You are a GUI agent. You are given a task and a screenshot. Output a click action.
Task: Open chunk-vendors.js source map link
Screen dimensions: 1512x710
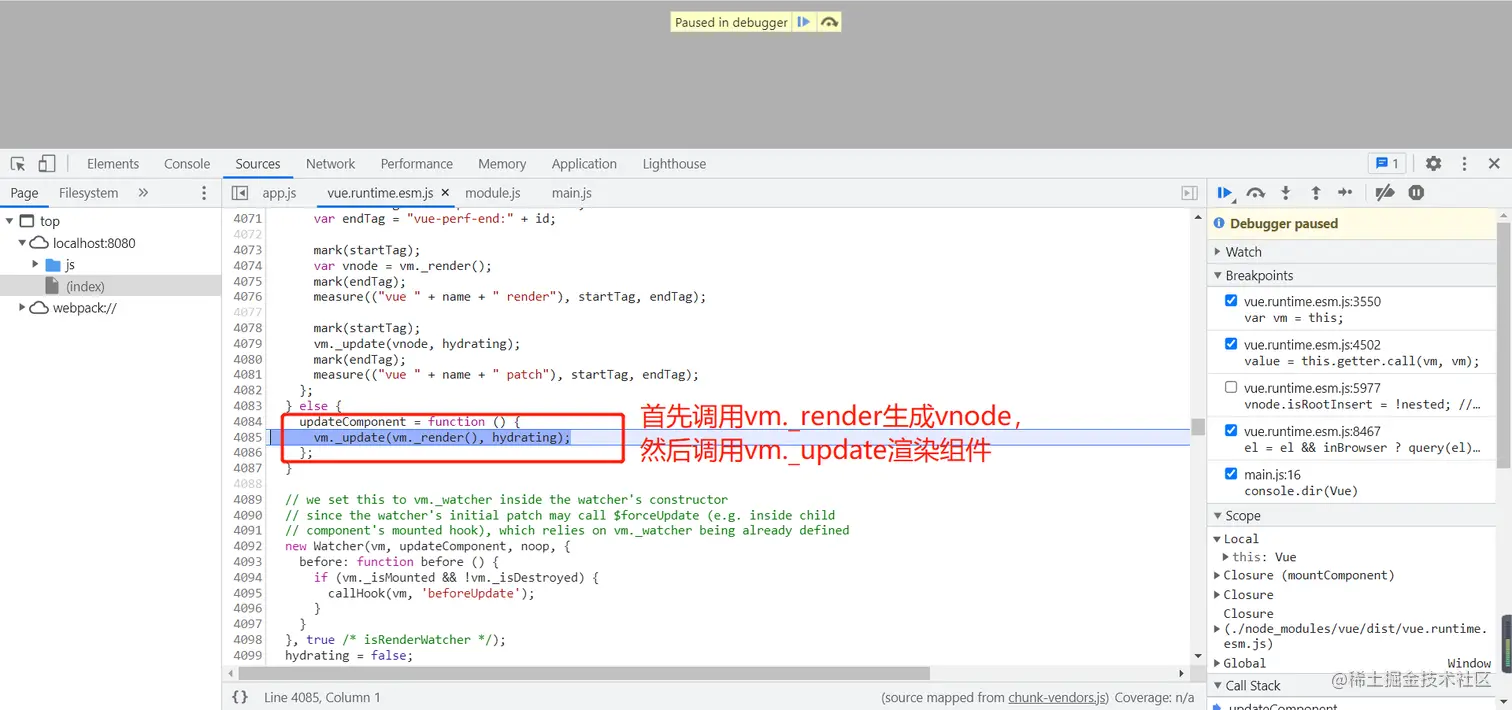[x=1057, y=697]
